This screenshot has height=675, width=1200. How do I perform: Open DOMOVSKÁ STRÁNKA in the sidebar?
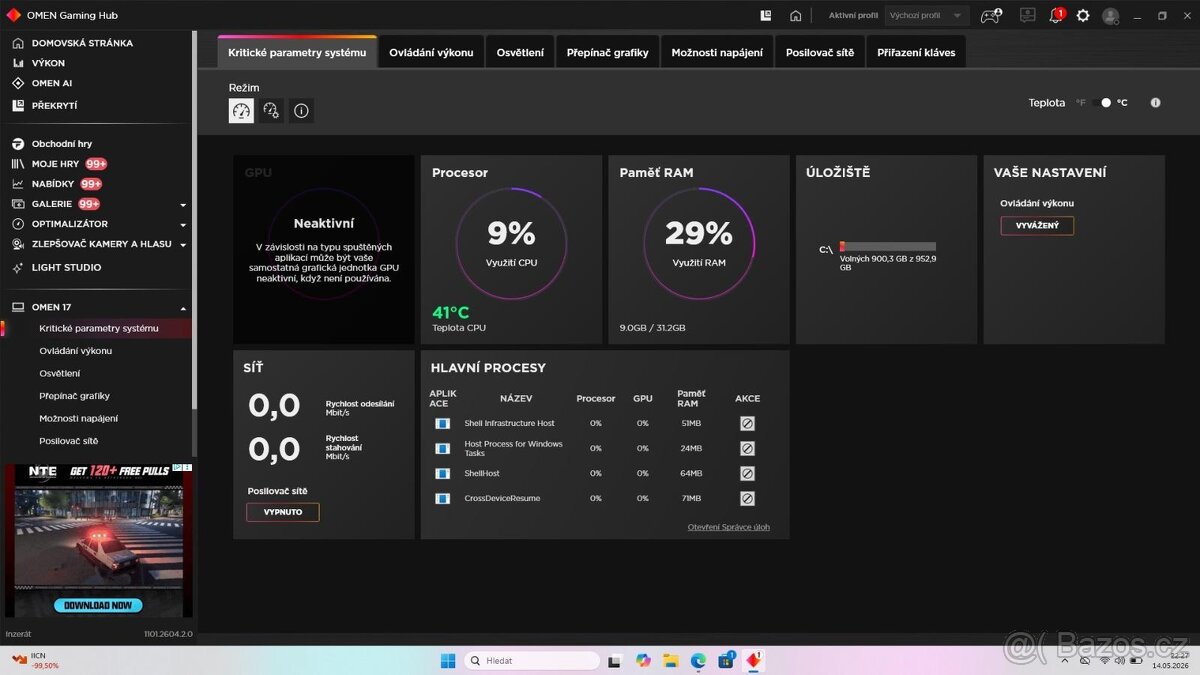[x=82, y=43]
